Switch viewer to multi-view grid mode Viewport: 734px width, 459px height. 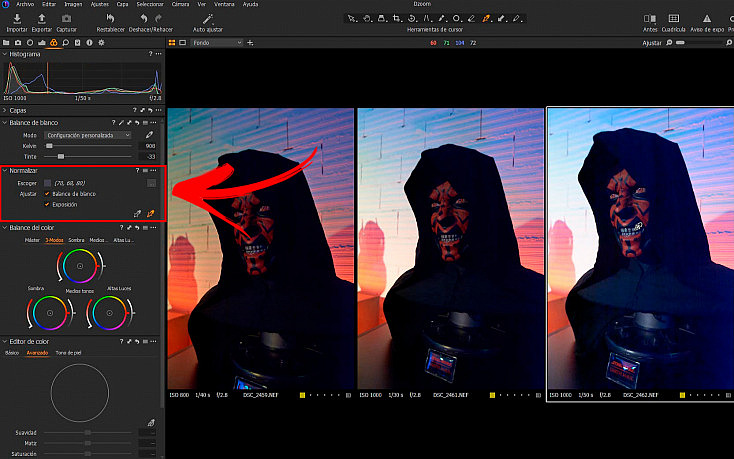(x=172, y=43)
